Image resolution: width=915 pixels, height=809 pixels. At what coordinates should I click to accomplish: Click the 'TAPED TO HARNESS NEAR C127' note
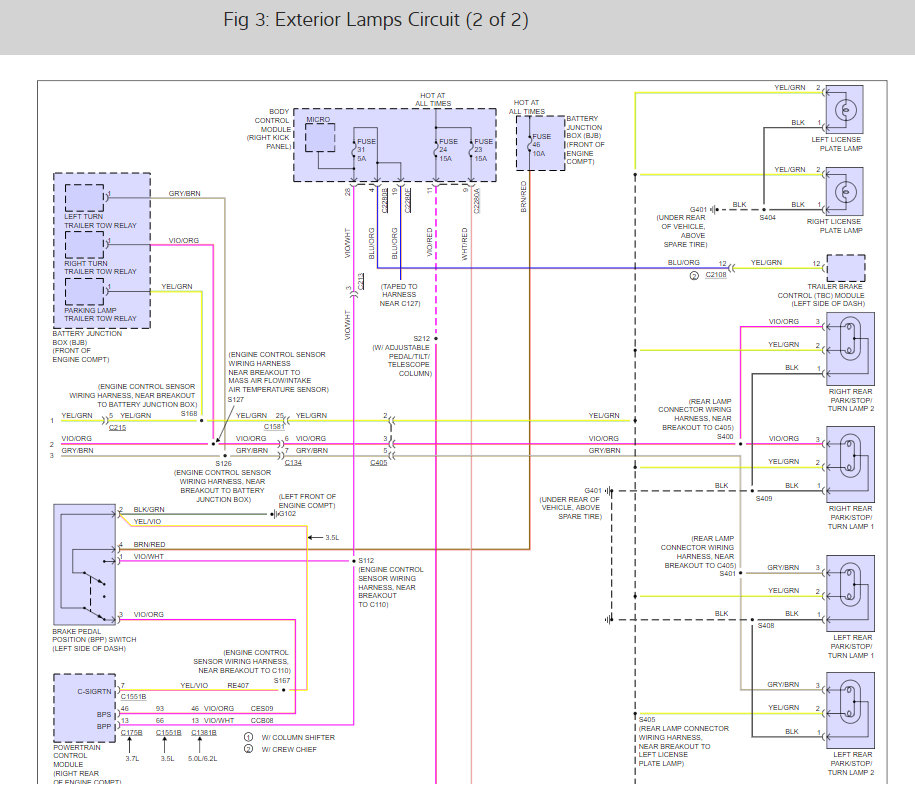tap(400, 295)
